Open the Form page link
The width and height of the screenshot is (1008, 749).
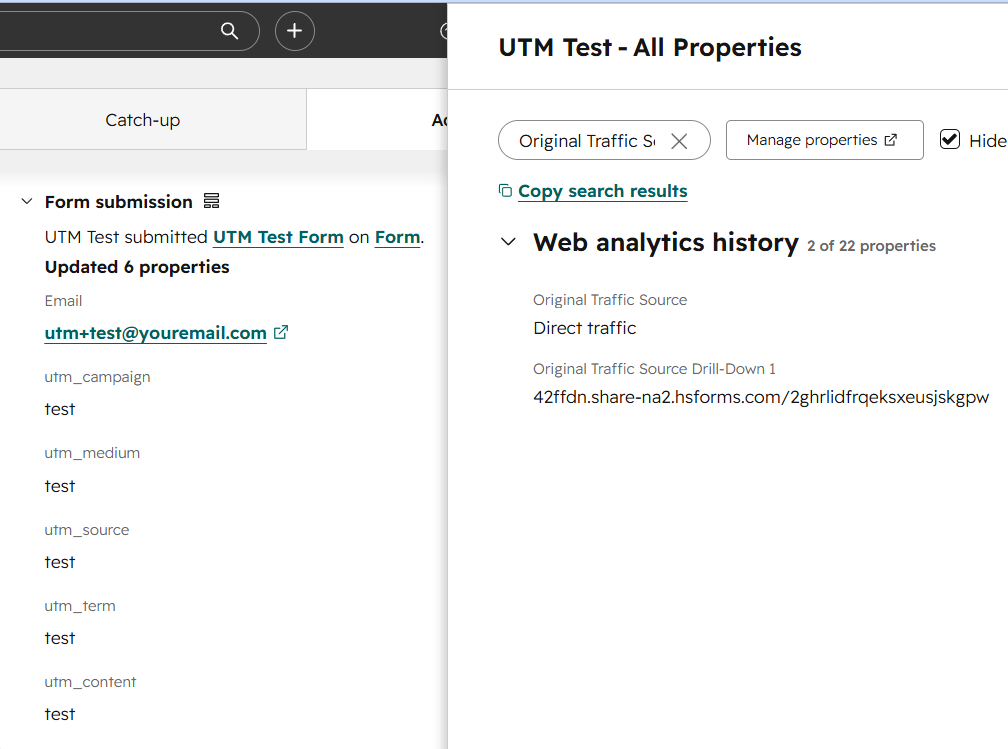pyautogui.click(x=397, y=237)
